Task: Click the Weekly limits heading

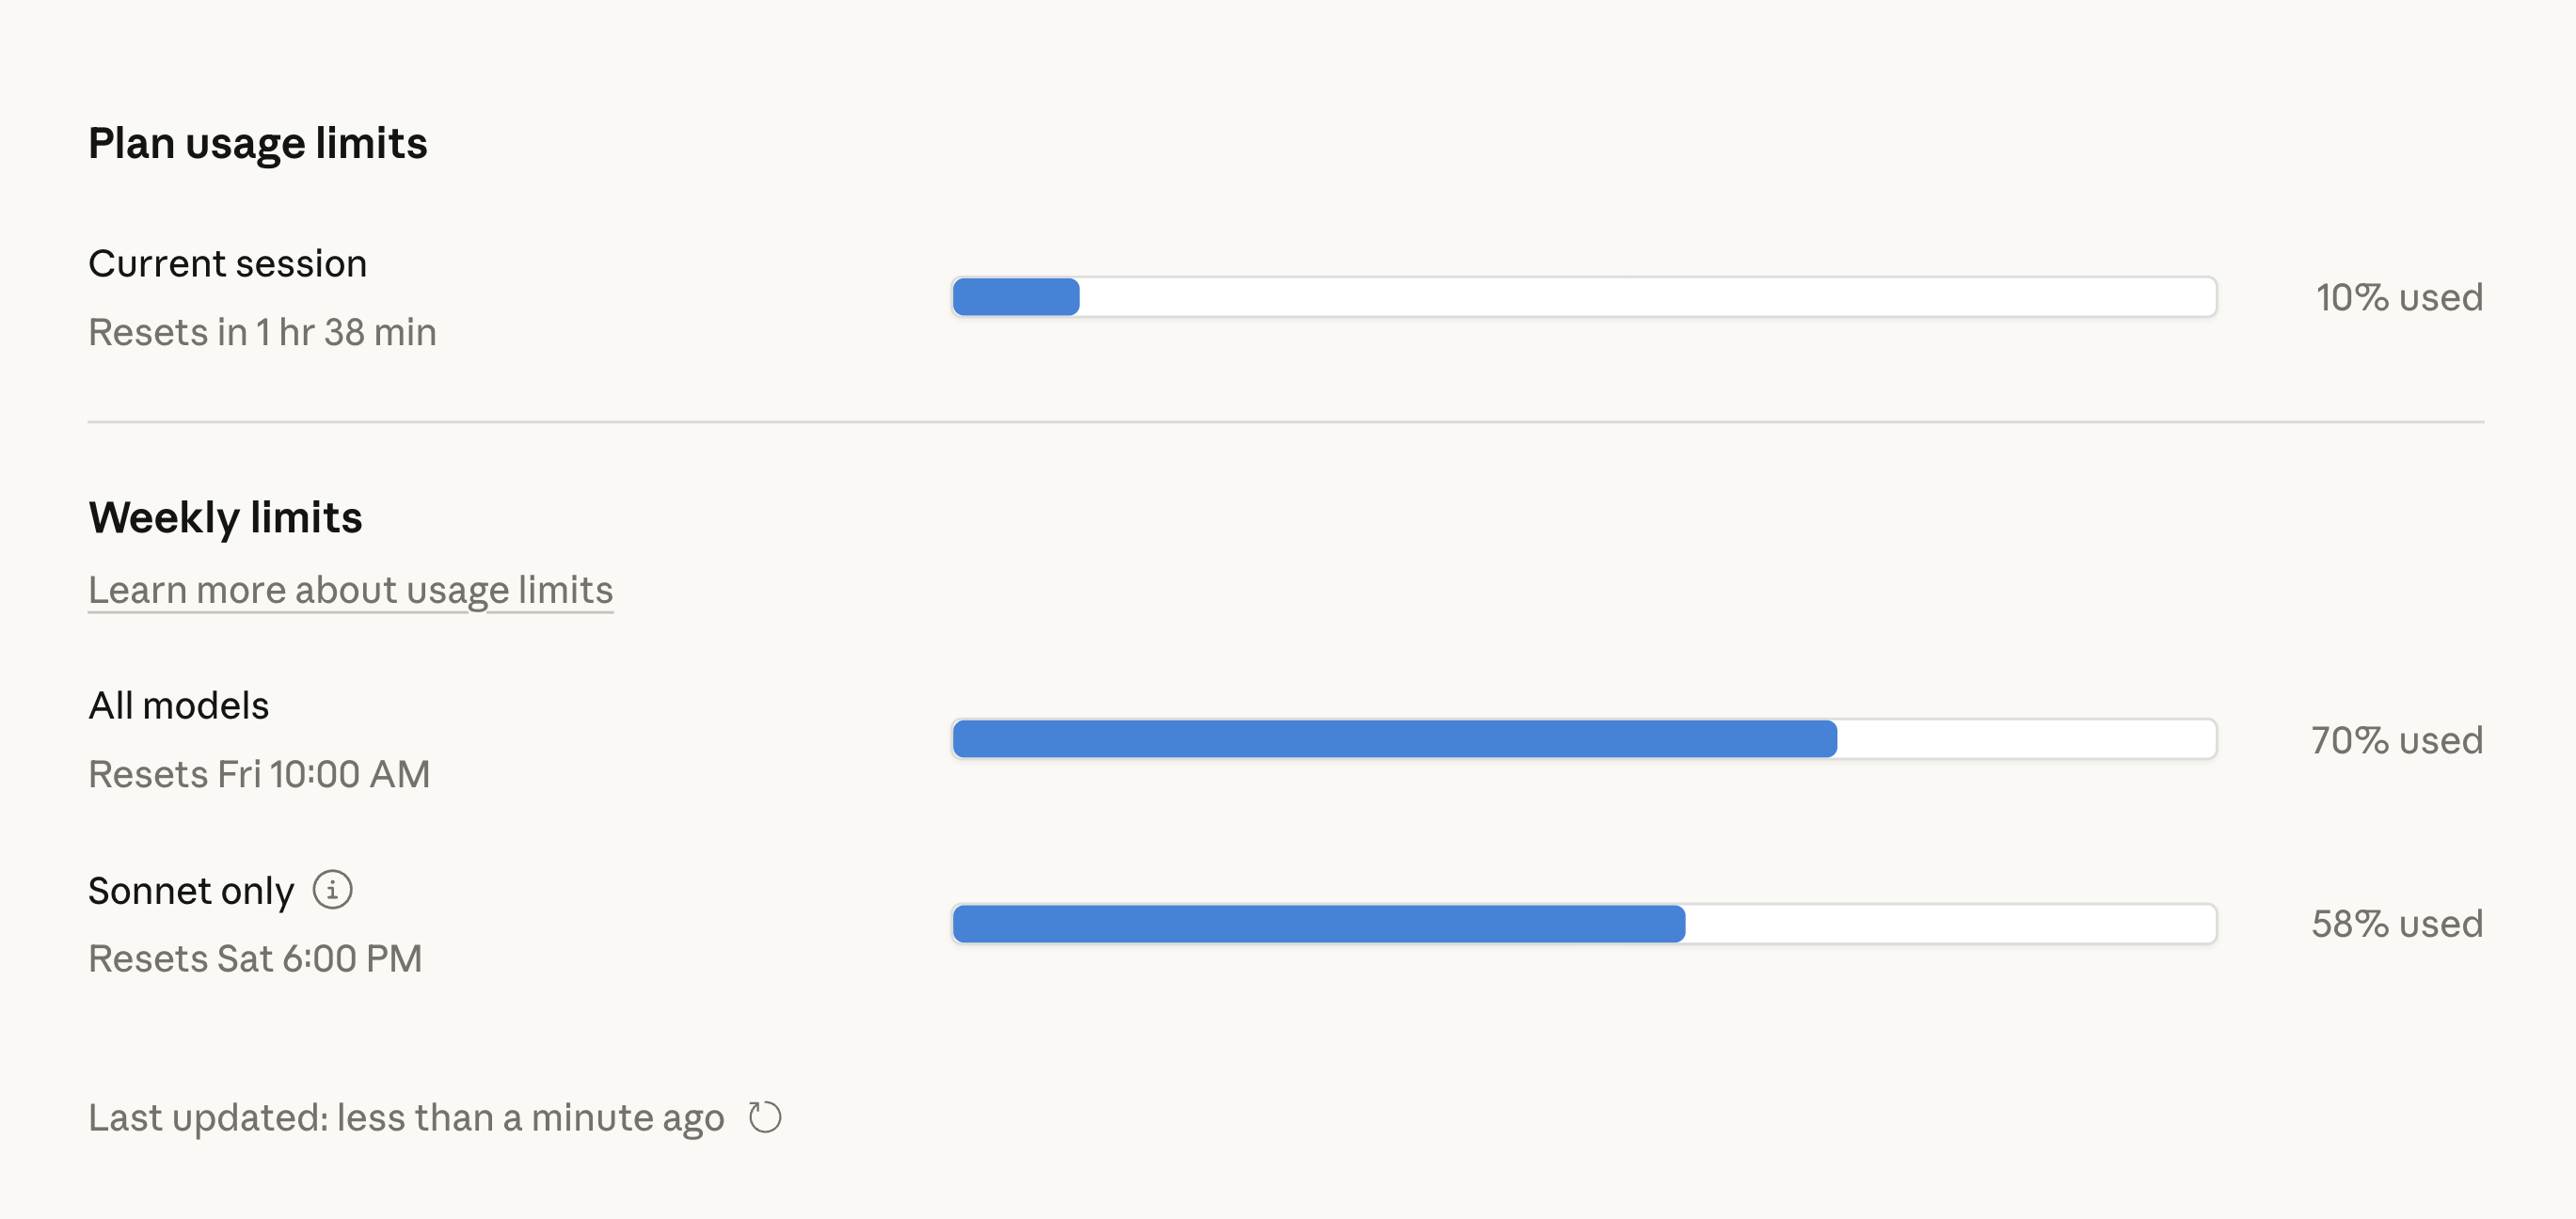Action: point(225,517)
